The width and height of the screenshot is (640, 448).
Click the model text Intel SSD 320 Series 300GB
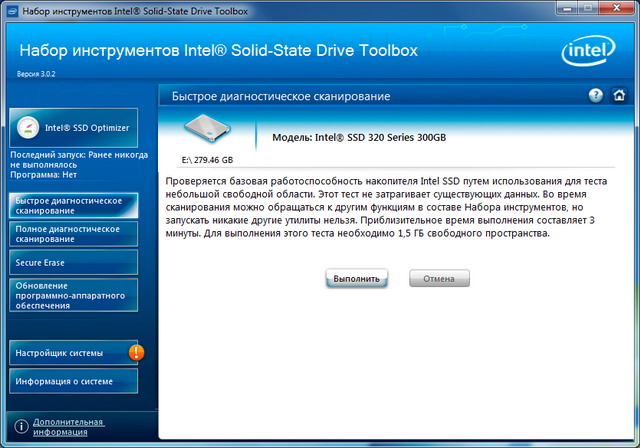coord(359,138)
